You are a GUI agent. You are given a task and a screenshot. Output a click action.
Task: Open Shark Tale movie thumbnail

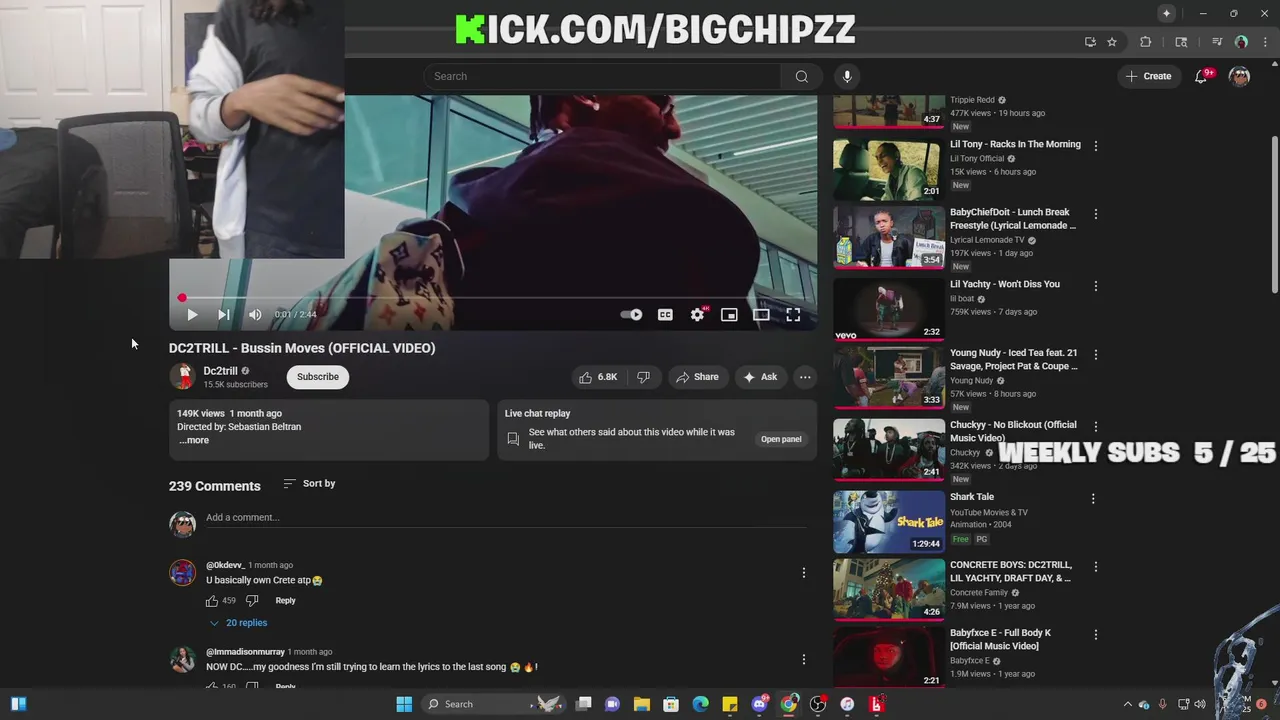coord(889,521)
